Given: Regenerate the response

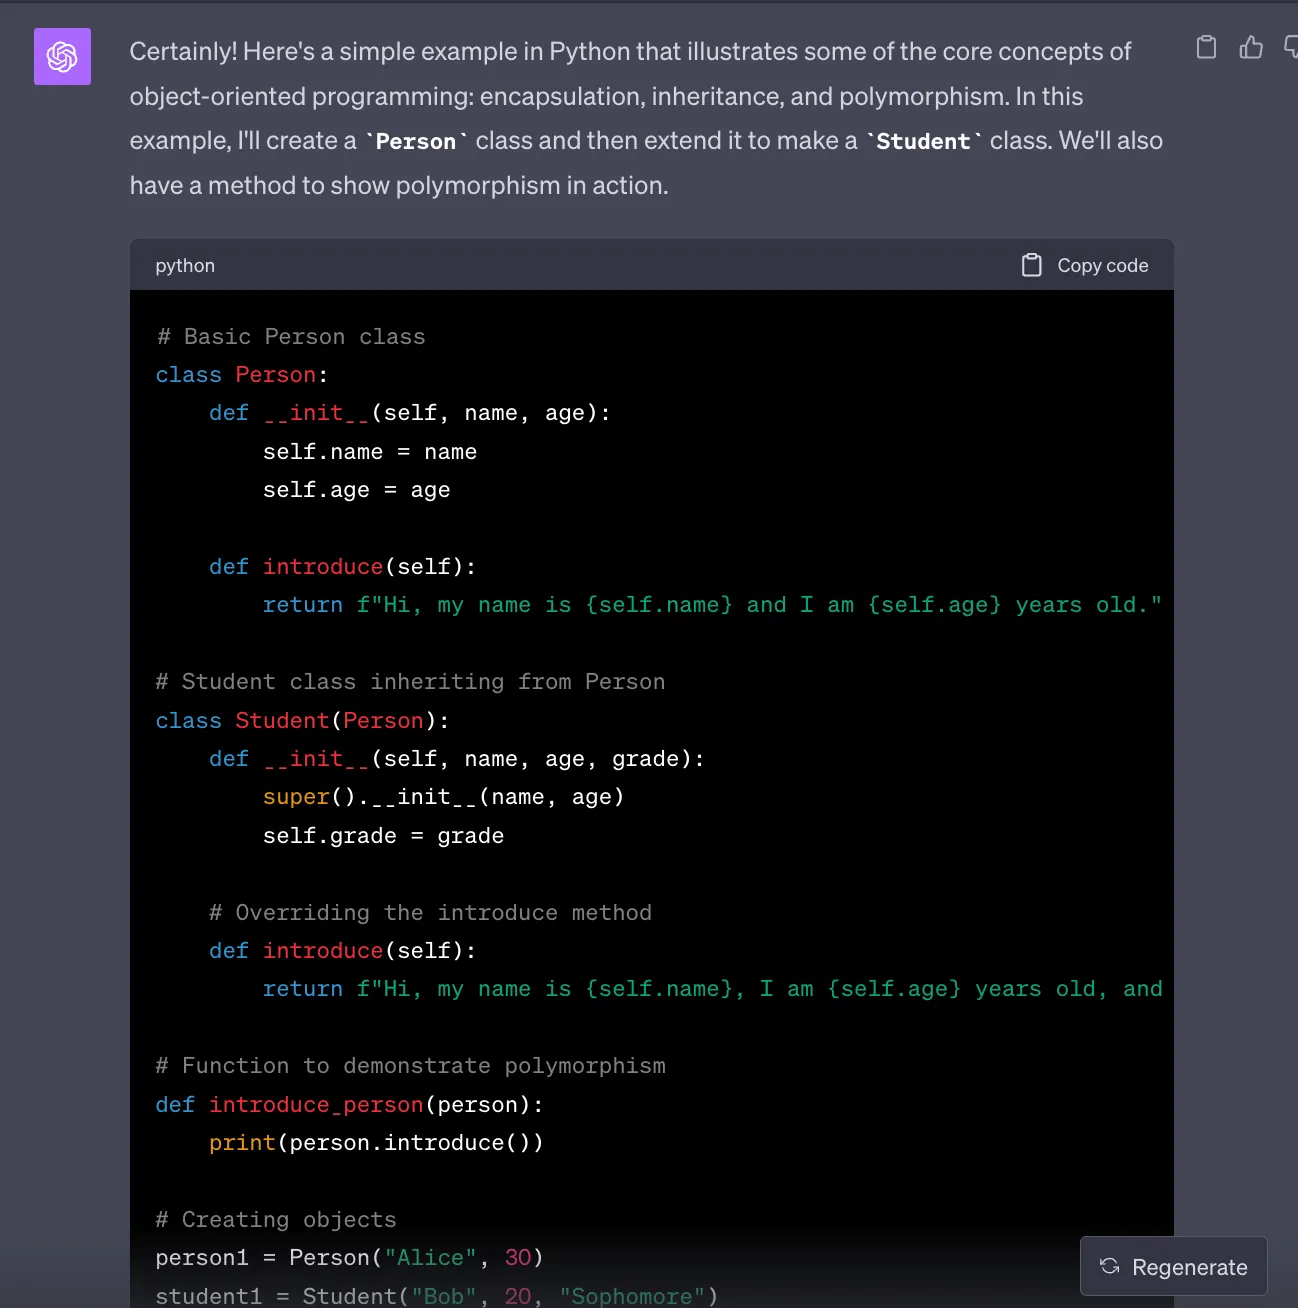Looking at the screenshot, I should tap(1174, 1267).
